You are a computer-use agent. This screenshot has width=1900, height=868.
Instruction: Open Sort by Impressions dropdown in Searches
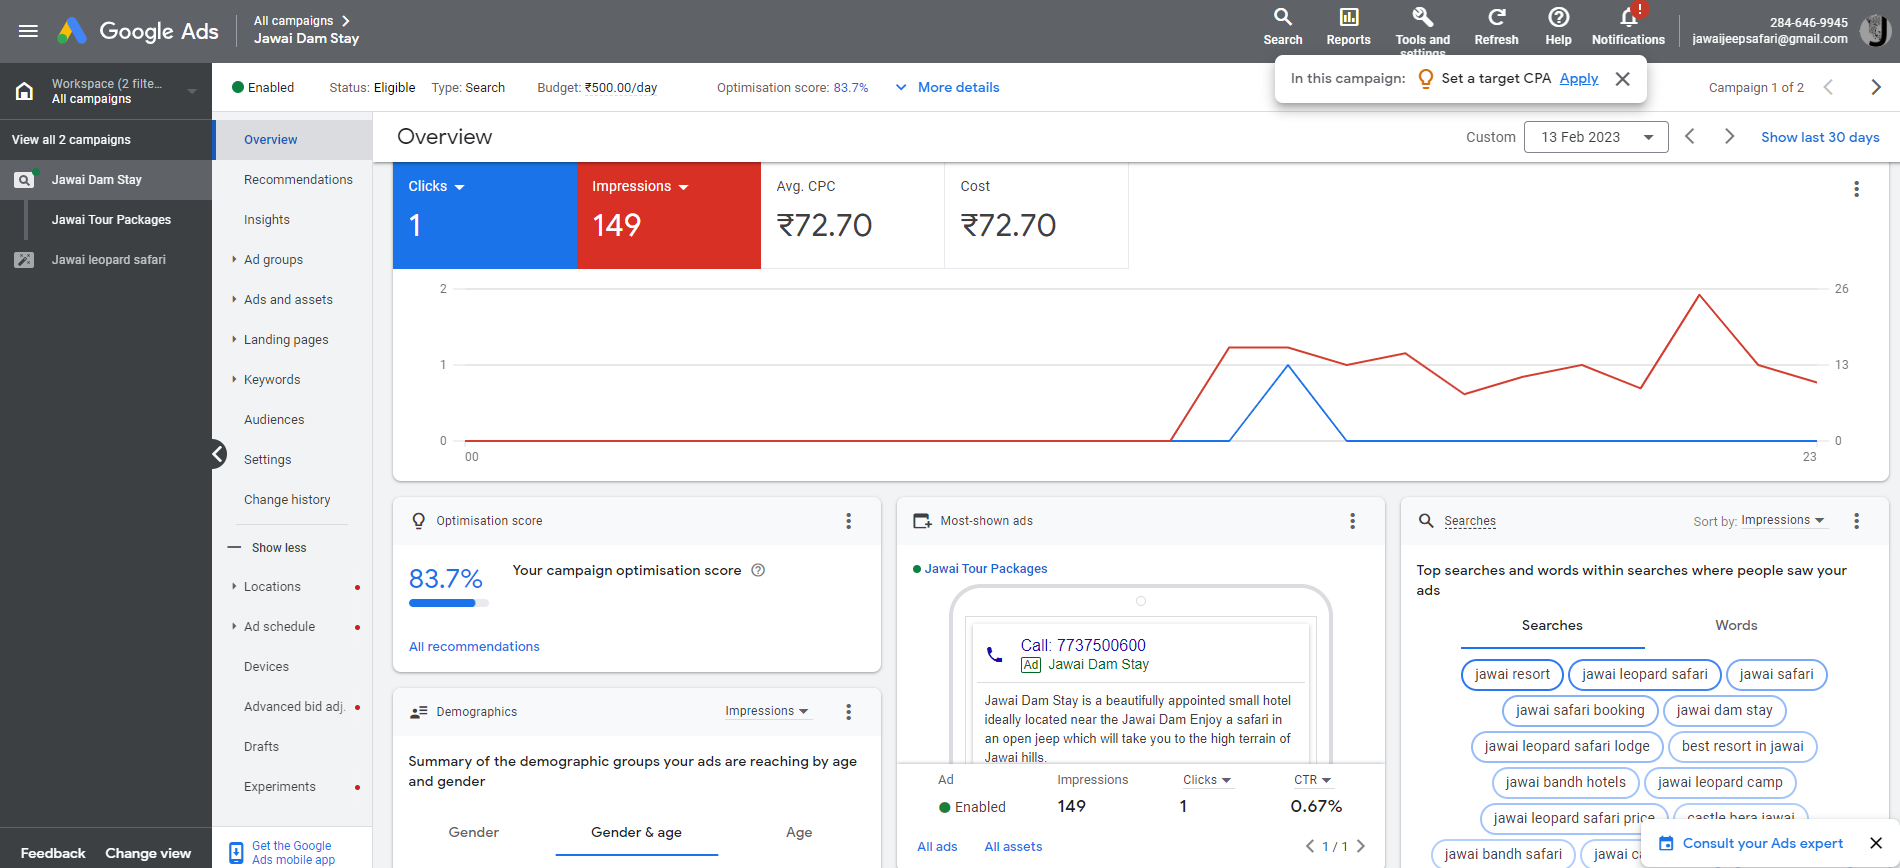click(x=1783, y=520)
